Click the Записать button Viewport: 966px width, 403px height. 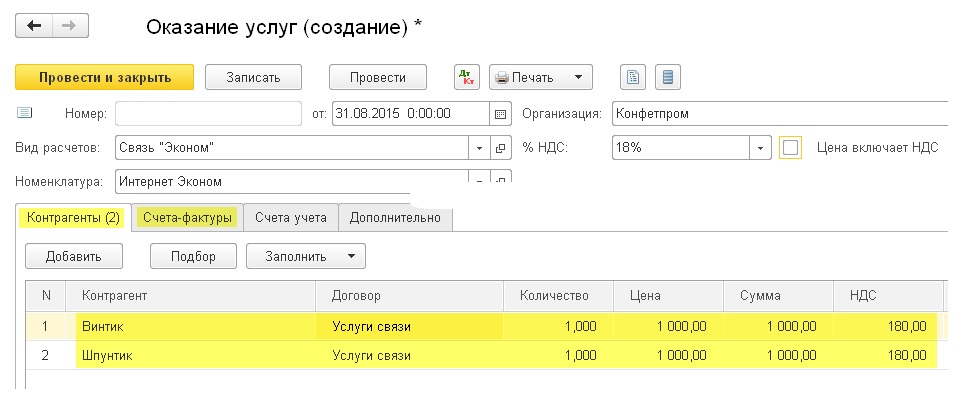pyautogui.click(x=253, y=78)
